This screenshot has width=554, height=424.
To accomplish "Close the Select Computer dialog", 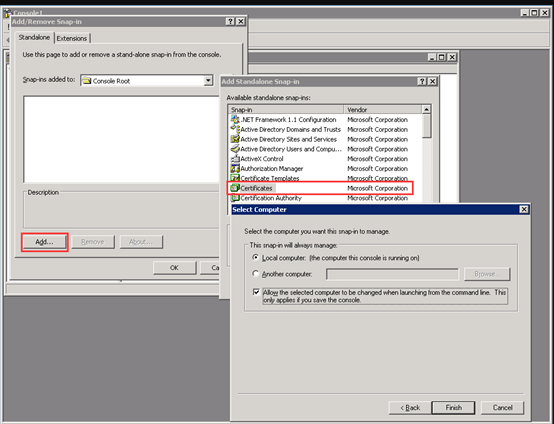I will 524,210.
